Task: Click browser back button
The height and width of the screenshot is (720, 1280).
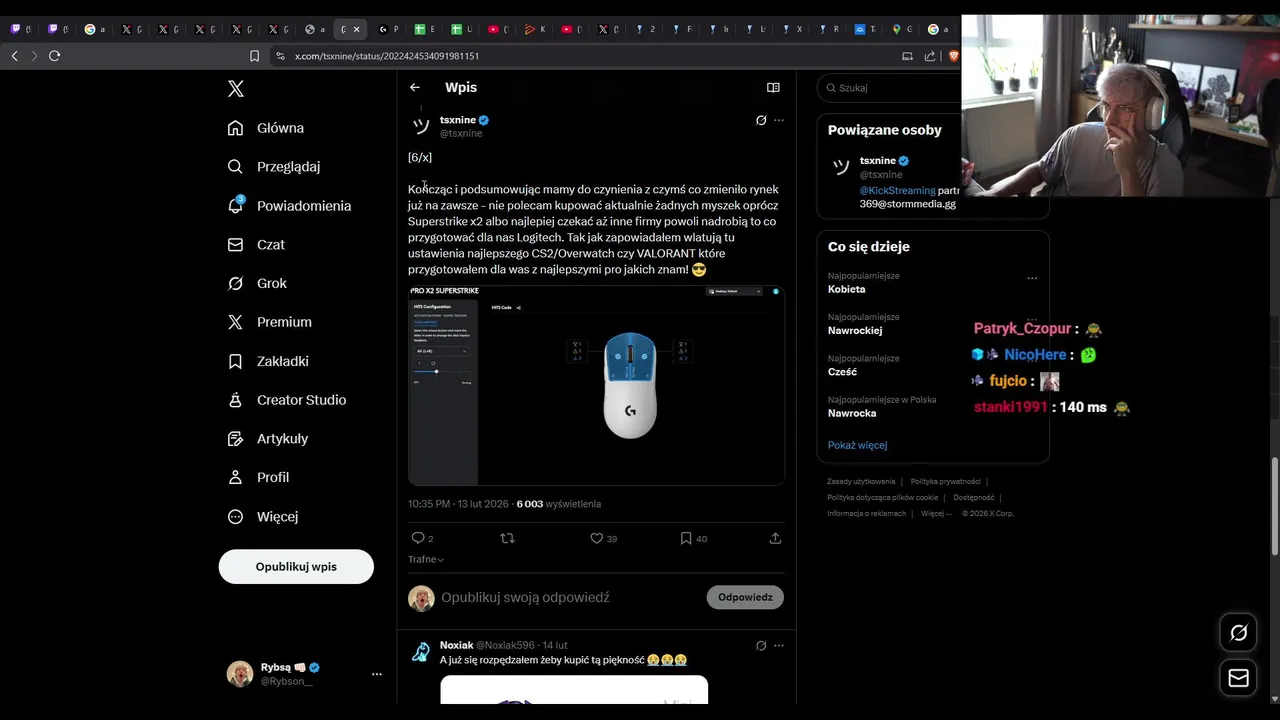Action: [14, 56]
